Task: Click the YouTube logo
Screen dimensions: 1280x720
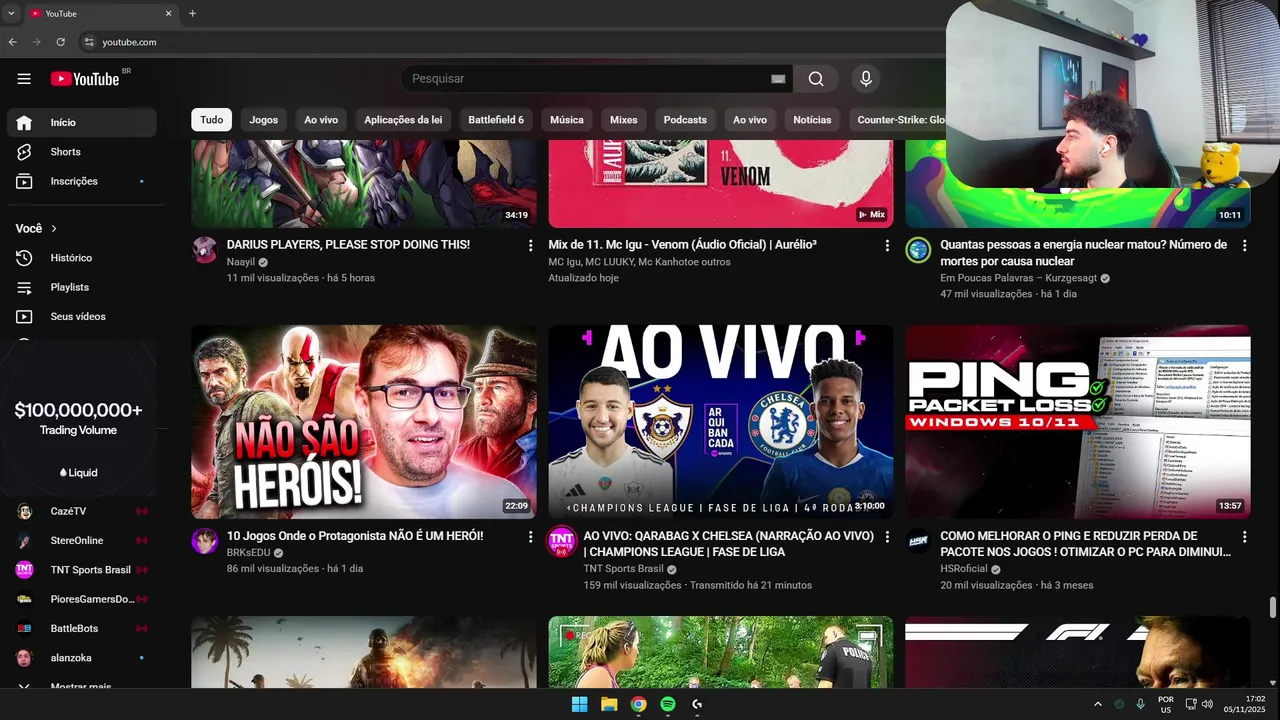Action: 85,79
